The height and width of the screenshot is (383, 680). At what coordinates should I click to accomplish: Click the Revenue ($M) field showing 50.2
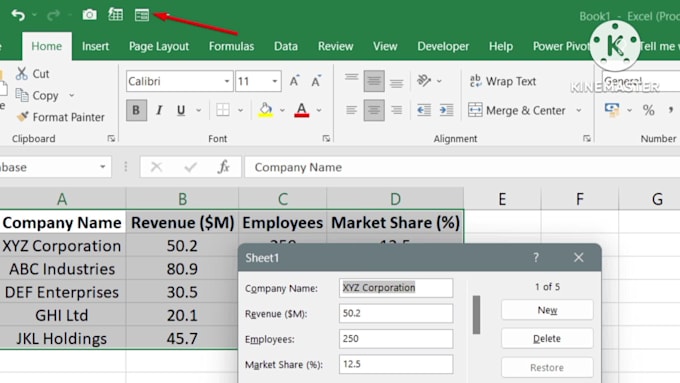(396, 313)
